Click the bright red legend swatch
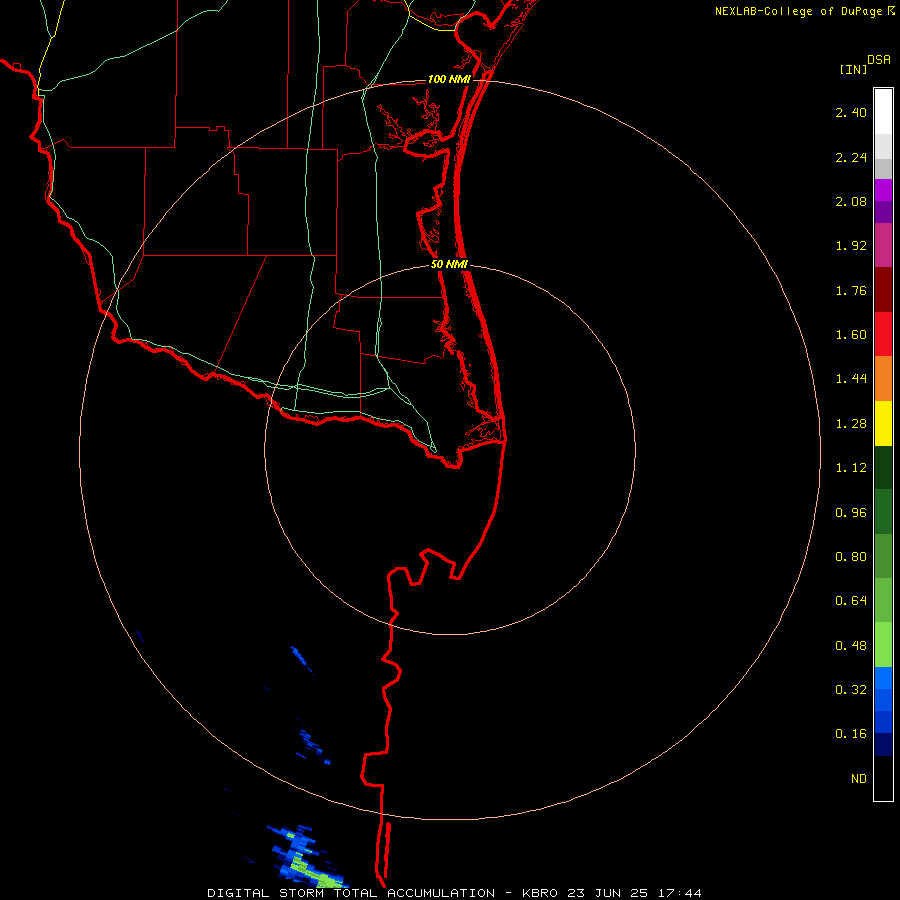Image resolution: width=900 pixels, height=900 pixels. click(883, 334)
